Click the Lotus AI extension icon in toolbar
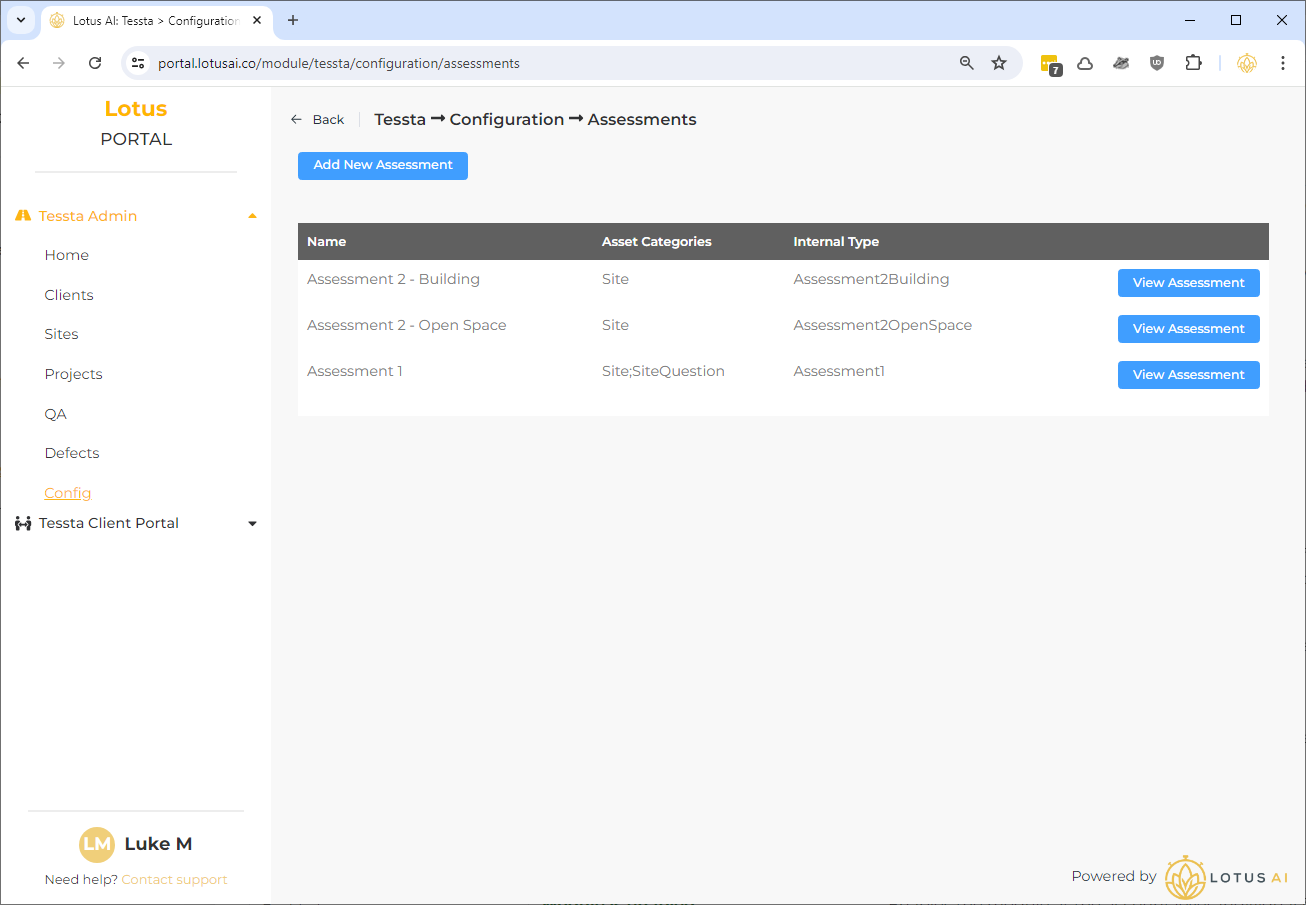Viewport: 1306px width, 905px height. [x=1246, y=63]
